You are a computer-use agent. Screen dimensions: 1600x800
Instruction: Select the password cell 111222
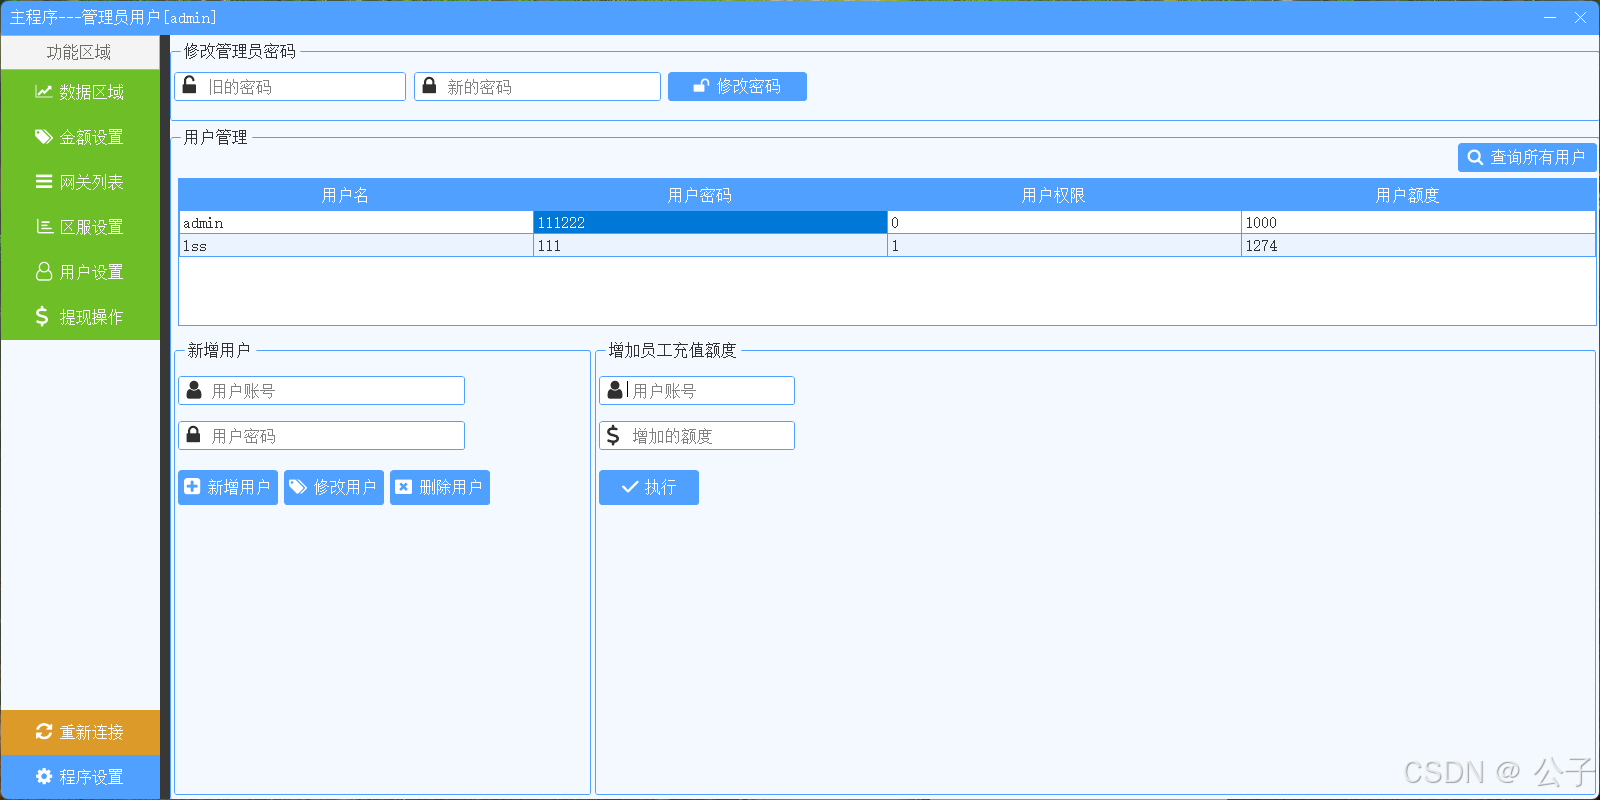pyautogui.click(x=710, y=222)
